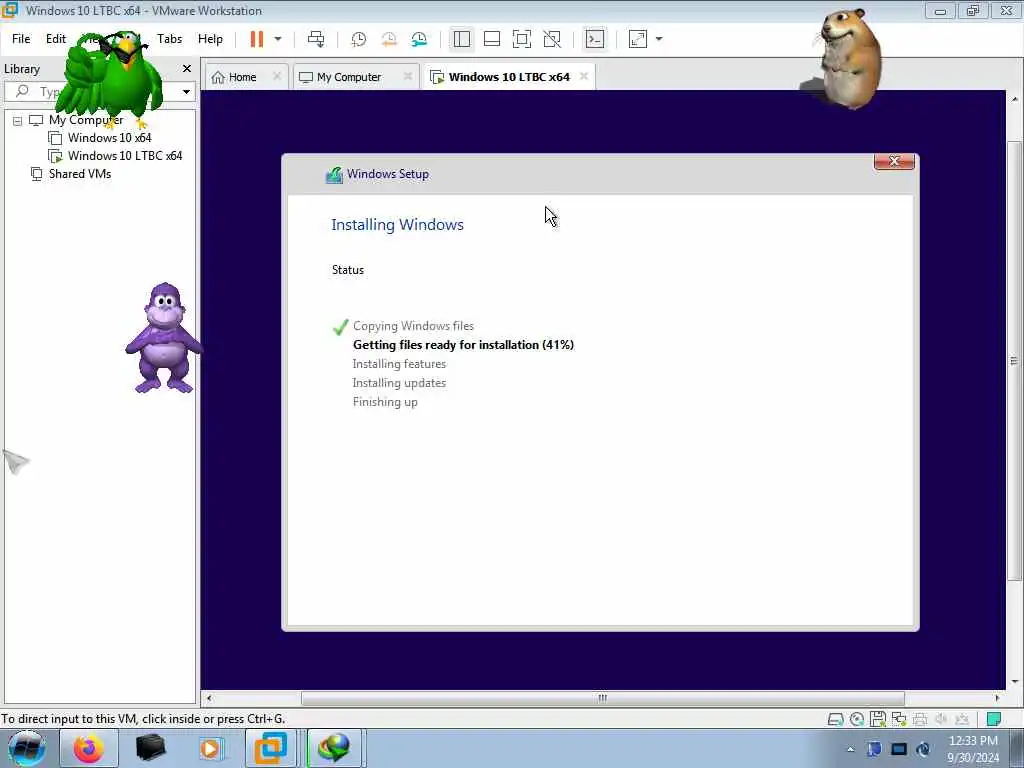Collapse the My Computer tree node

(18, 121)
